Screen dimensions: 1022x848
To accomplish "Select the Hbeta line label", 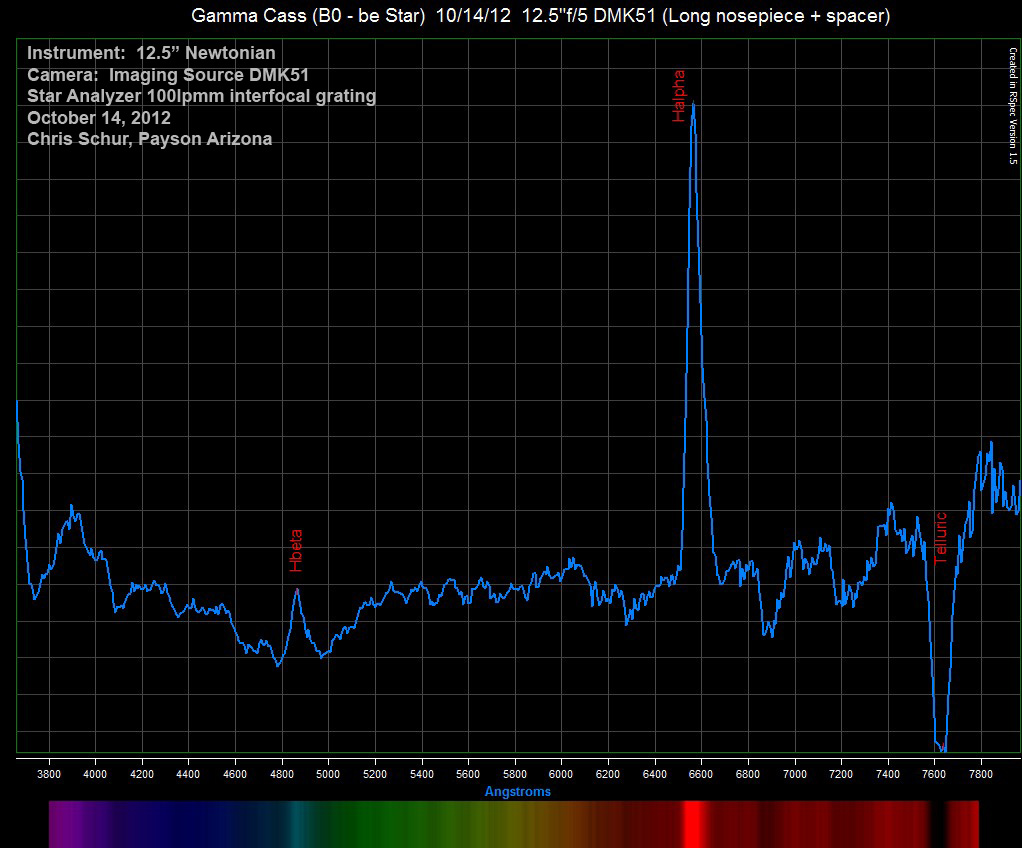I will click(x=296, y=550).
